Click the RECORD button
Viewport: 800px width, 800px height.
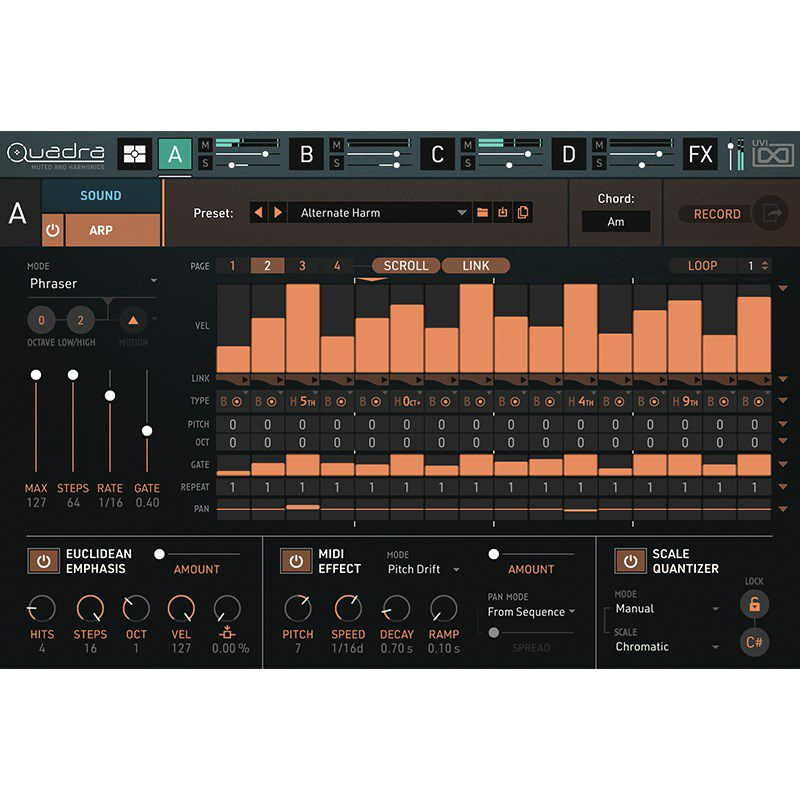point(717,214)
